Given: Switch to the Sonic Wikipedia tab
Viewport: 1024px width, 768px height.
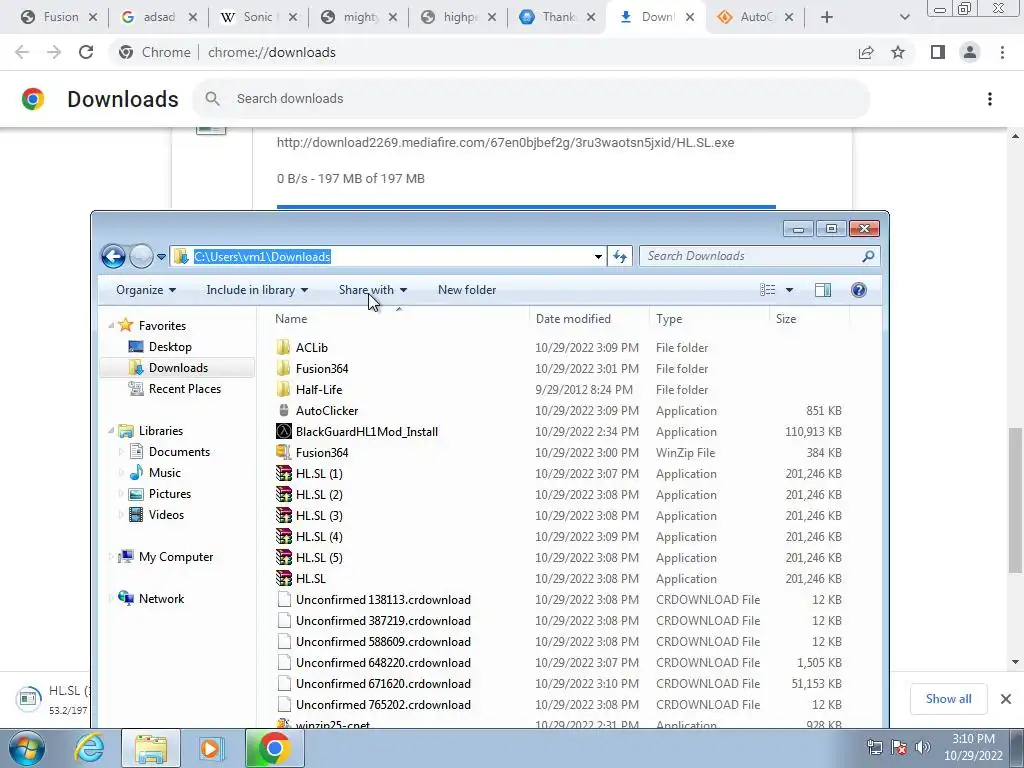Looking at the screenshot, I should point(257,17).
